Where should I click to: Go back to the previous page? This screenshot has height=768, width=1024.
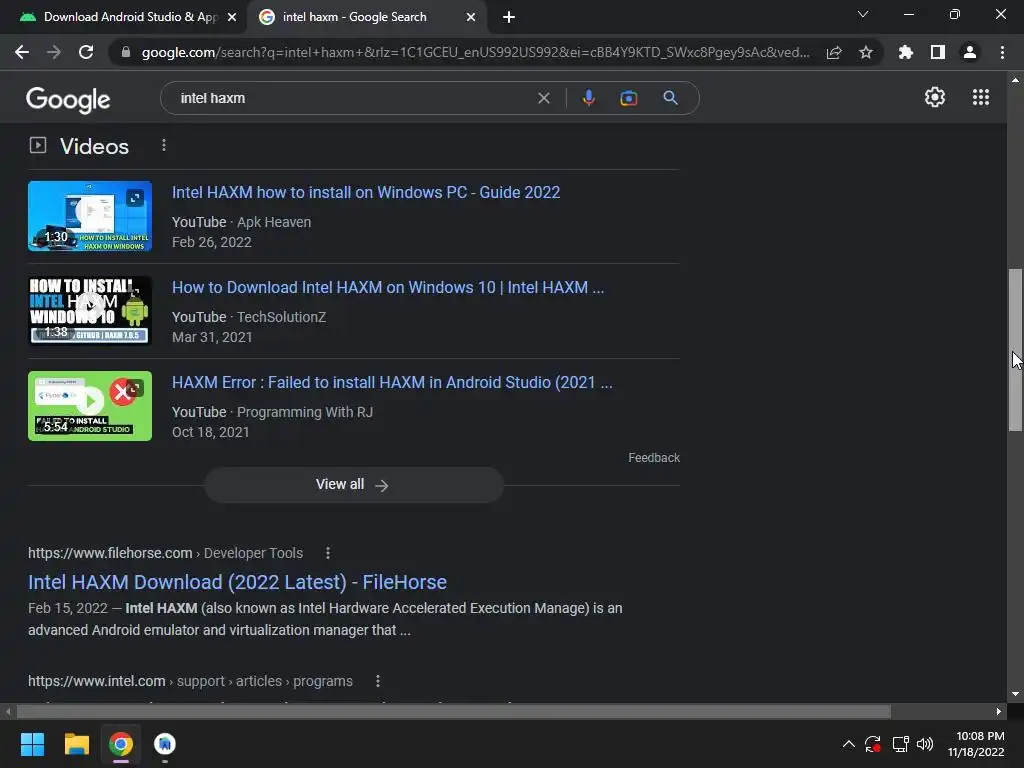22,52
